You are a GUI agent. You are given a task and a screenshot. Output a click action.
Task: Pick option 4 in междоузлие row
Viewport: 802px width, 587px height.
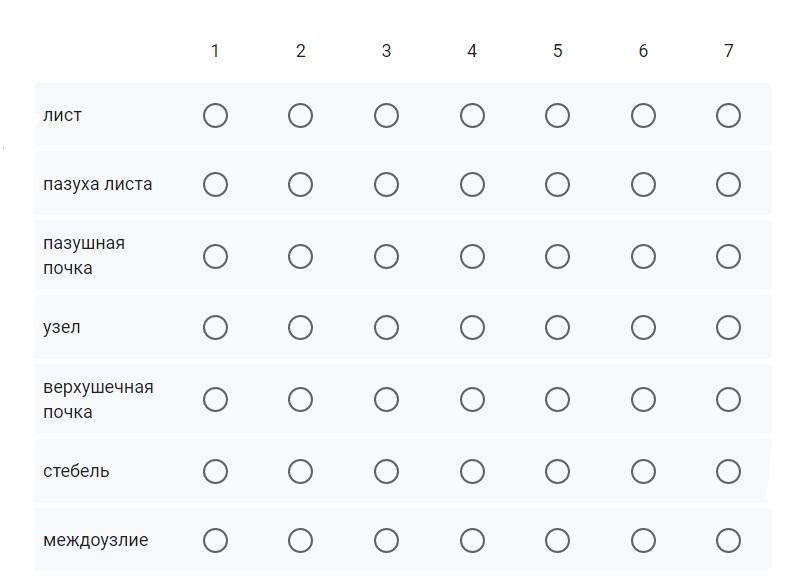(472, 541)
